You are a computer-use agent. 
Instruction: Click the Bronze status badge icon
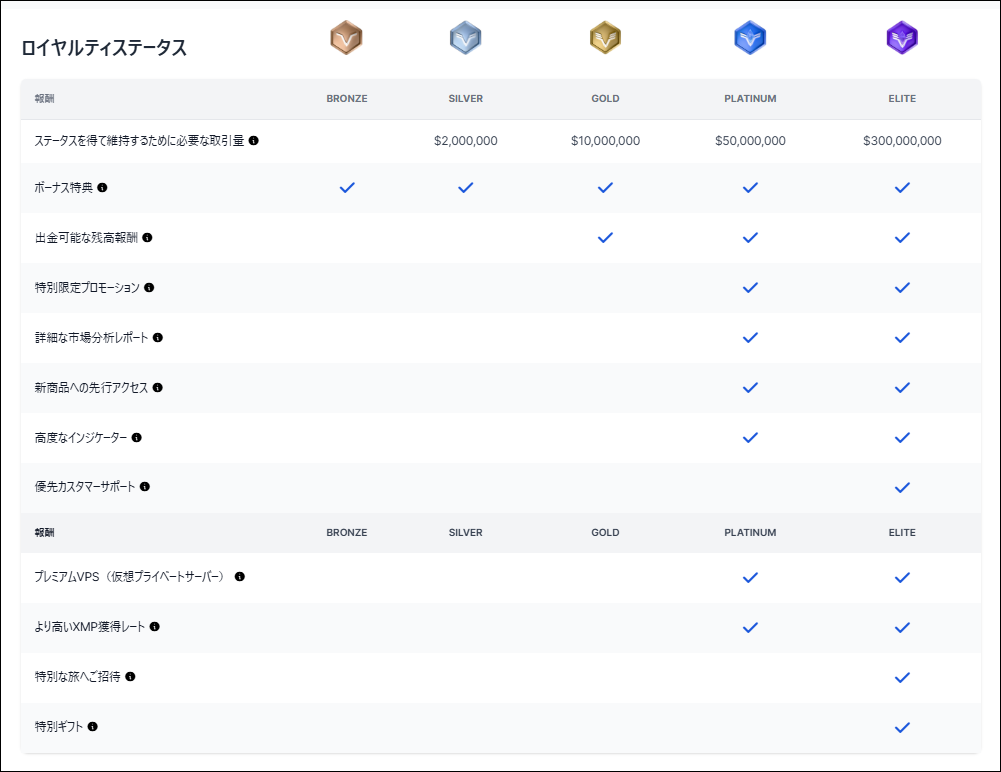[346, 39]
